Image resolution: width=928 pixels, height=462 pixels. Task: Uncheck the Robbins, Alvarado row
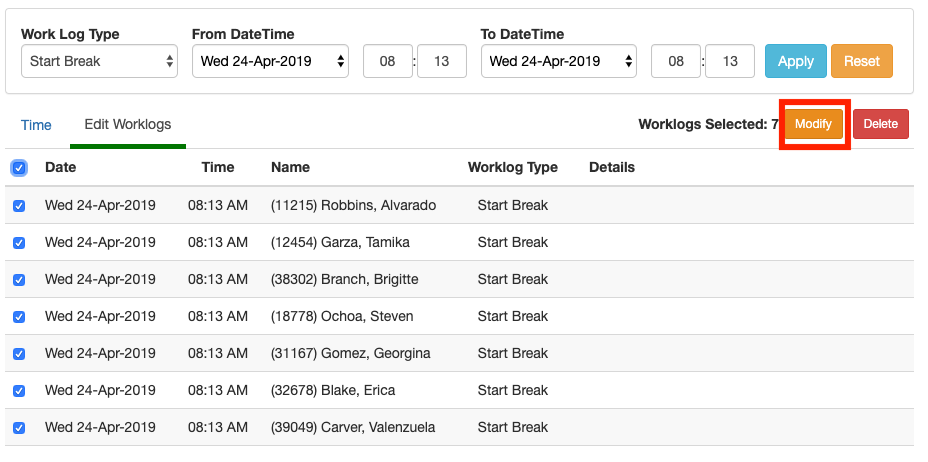19,206
